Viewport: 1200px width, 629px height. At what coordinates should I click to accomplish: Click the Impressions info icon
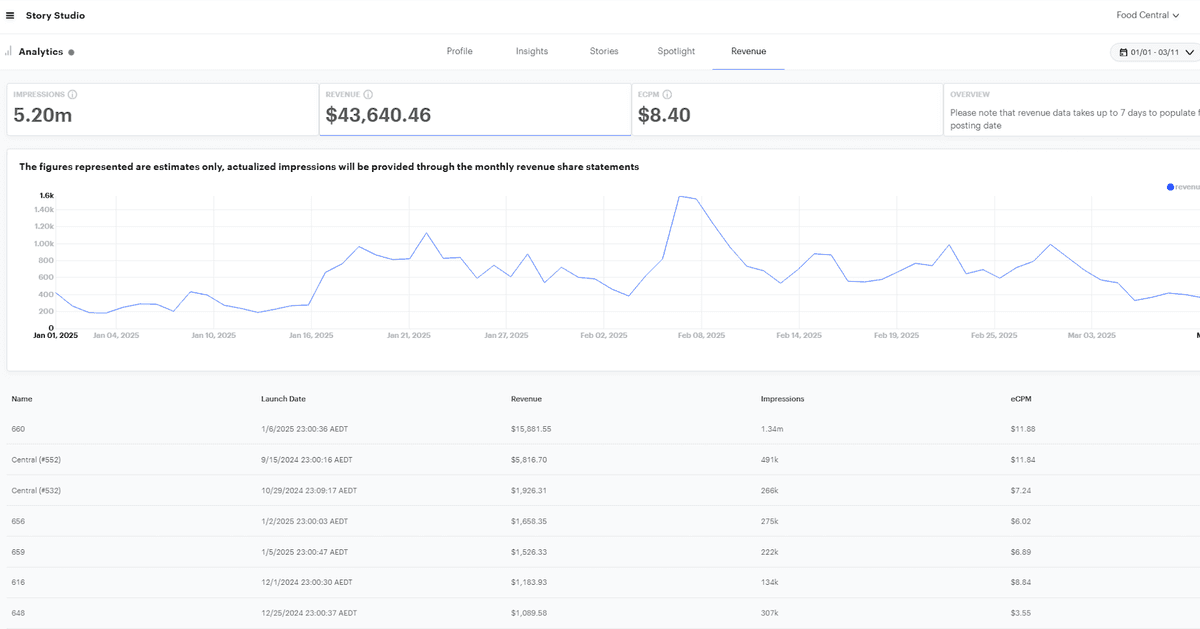pos(73,95)
